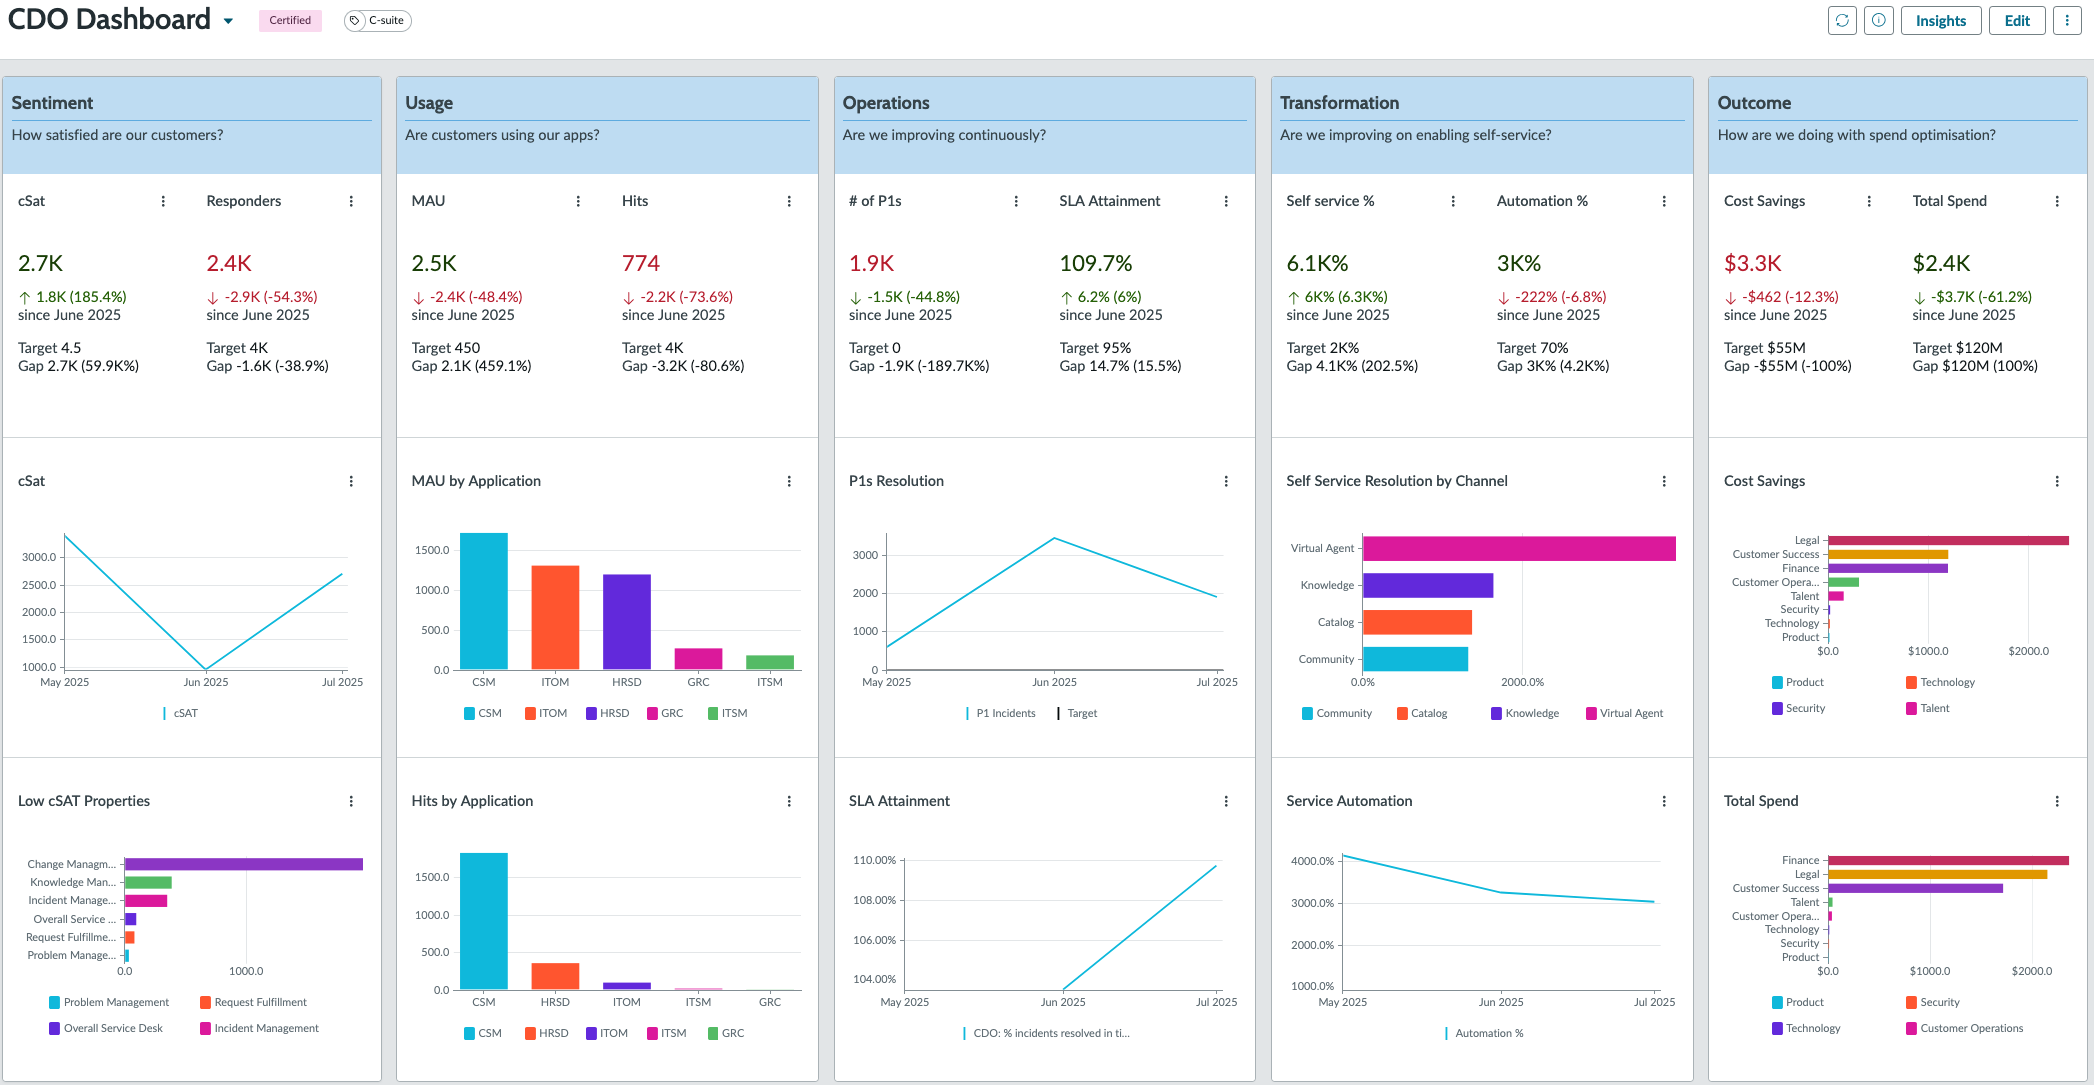Open the cSat score widget options menu

163,201
